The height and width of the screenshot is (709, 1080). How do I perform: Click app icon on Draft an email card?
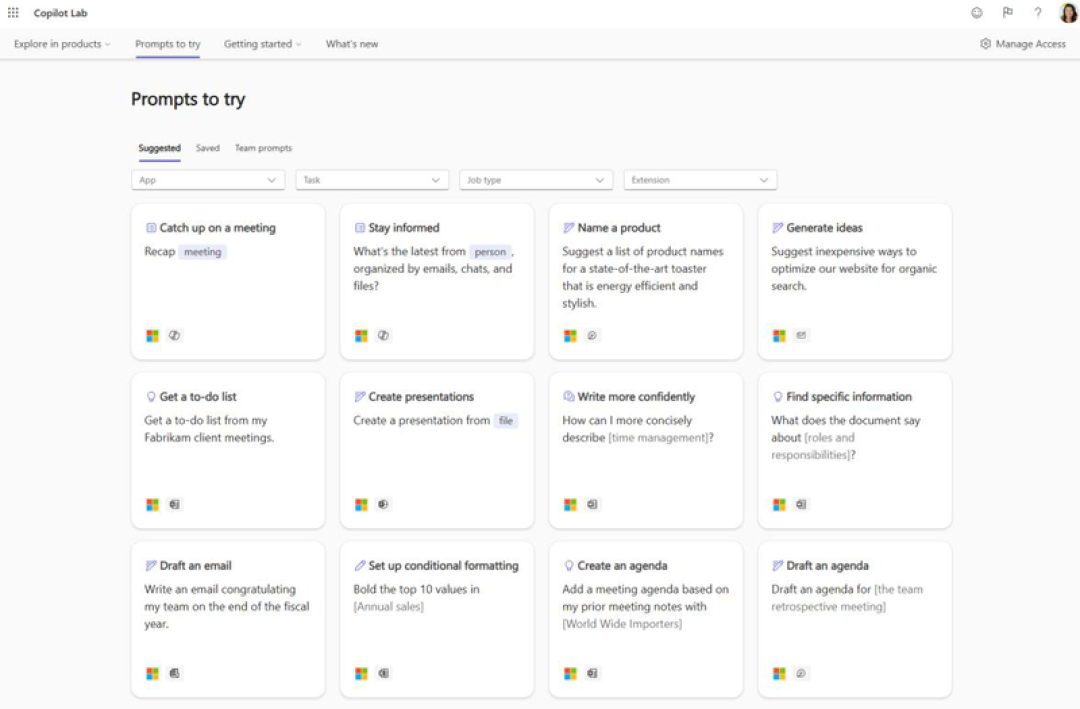point(174,673)
